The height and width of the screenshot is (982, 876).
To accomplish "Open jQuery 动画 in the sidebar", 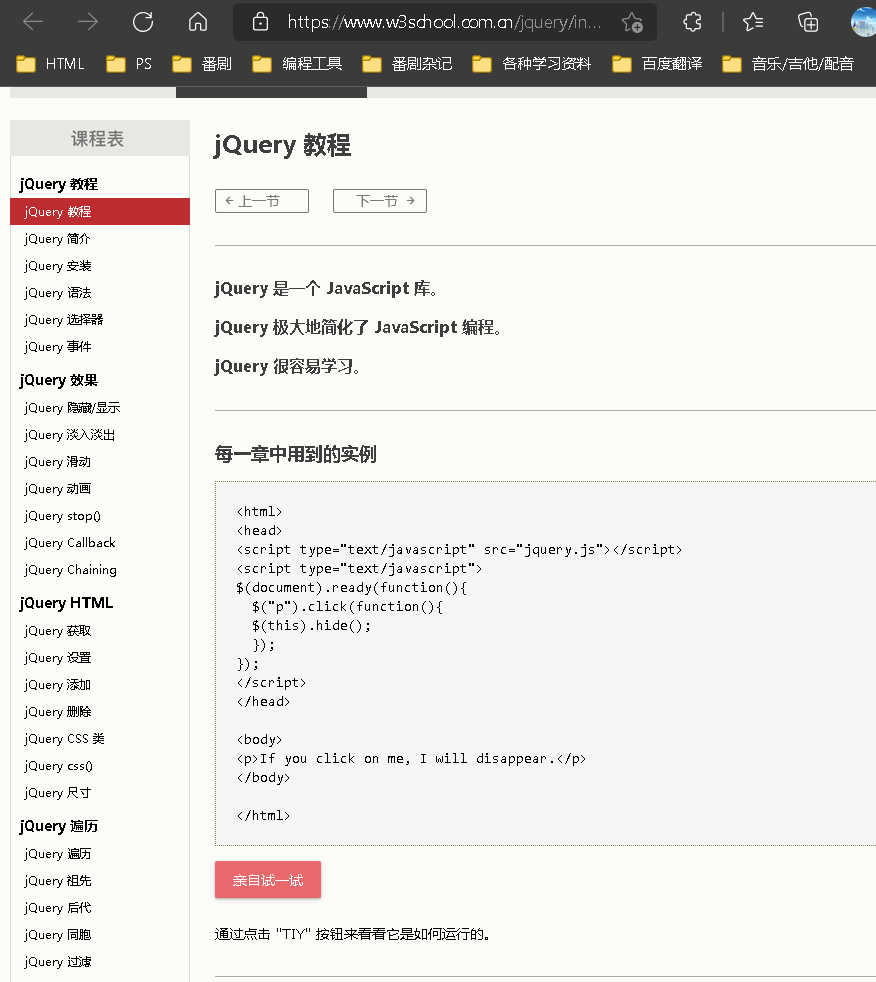I will coord(58,488).
